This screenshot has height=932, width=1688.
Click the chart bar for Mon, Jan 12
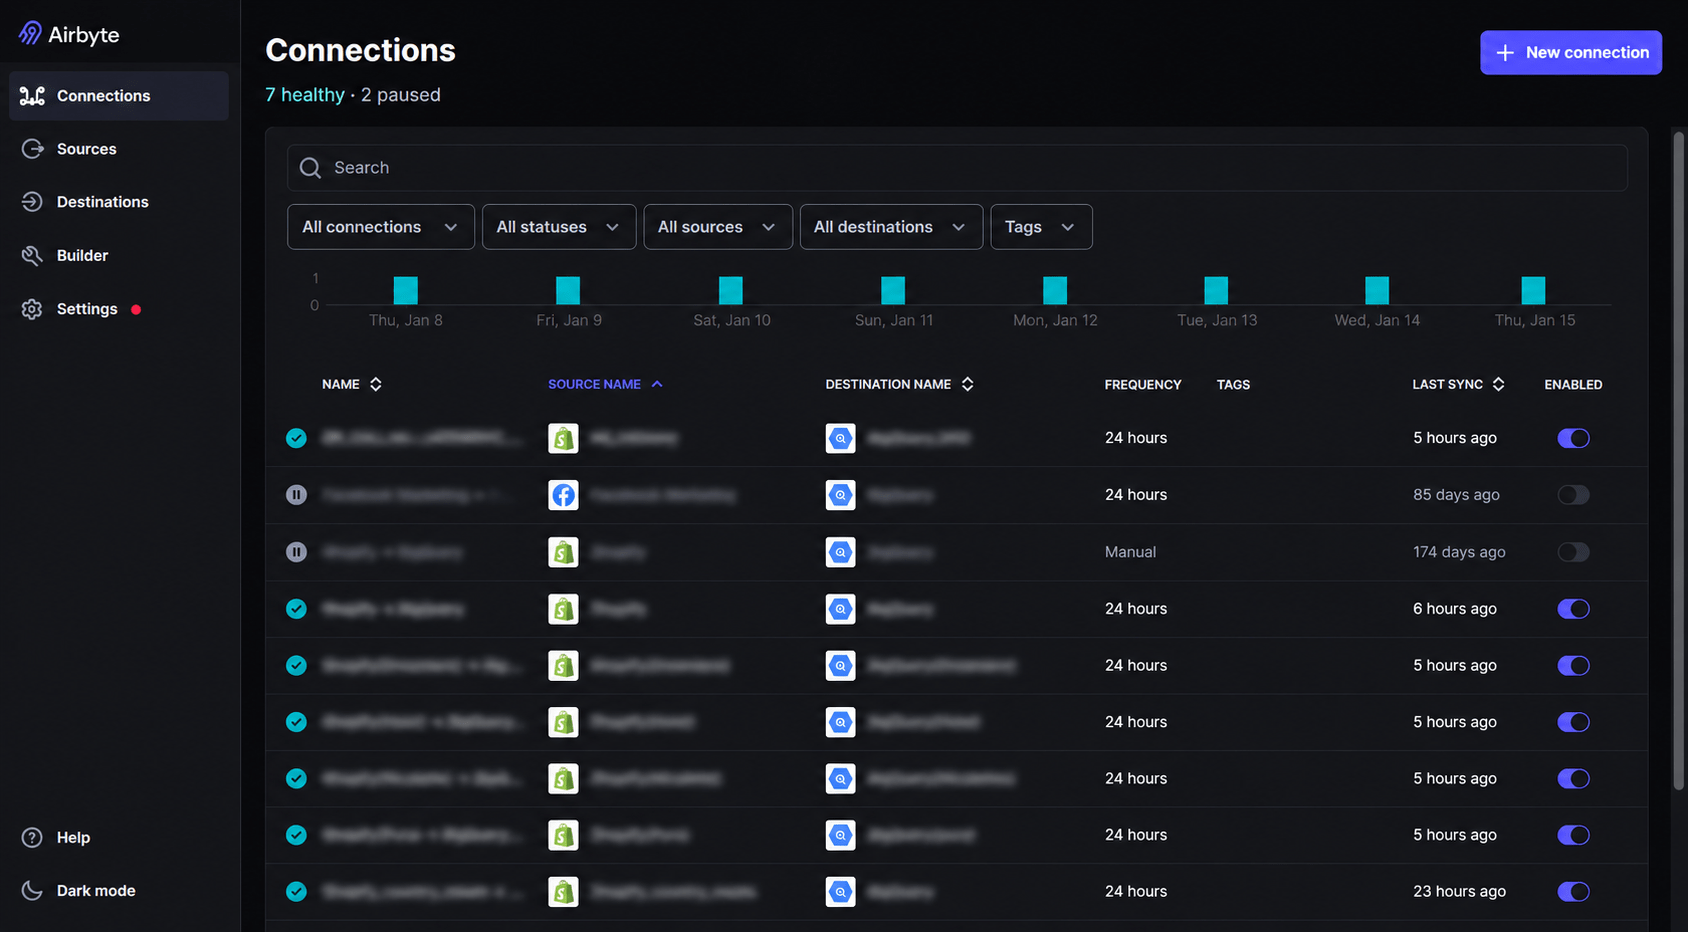pos(1055,291)
